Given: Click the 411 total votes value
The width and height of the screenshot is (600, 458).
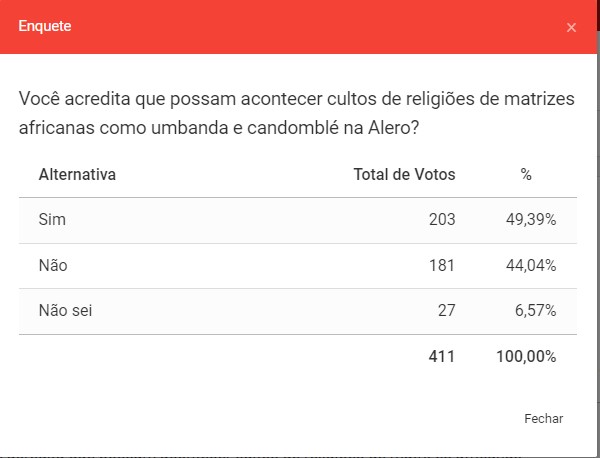Looking at the screenshot, I should click(441, 356).
